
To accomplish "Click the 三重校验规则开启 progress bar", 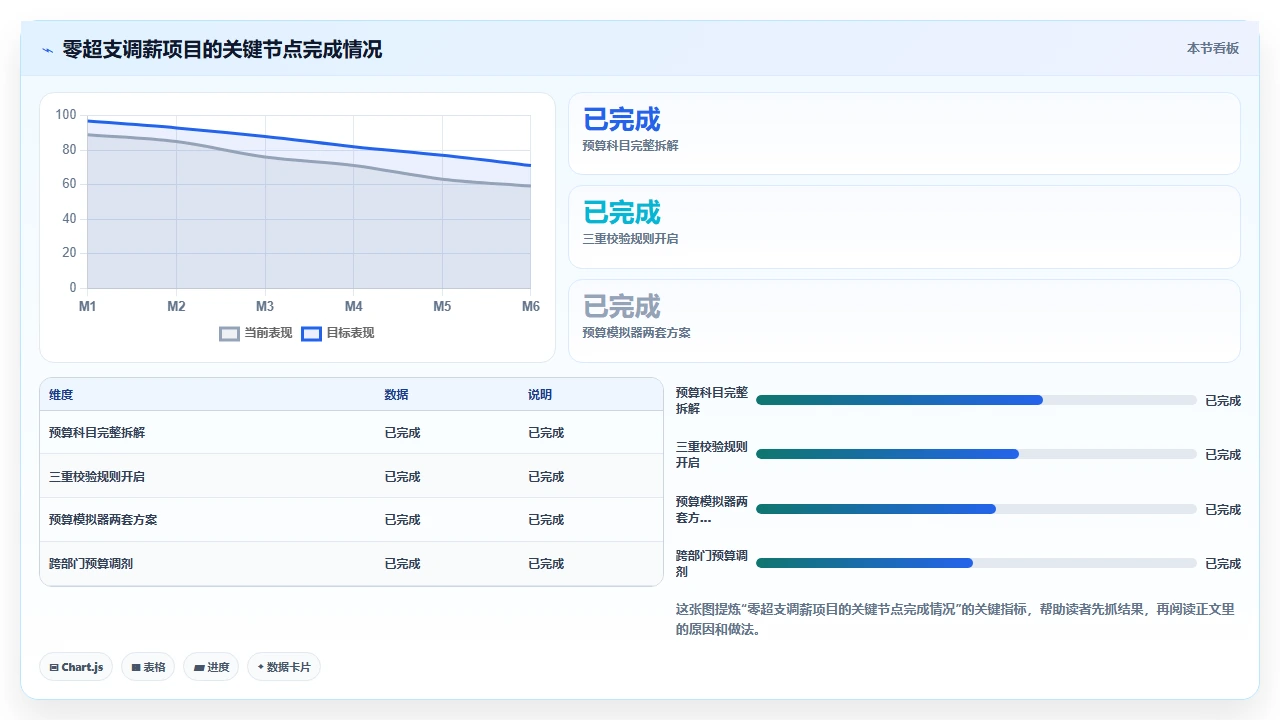I will pyautogui.click(x=976, y=454).
